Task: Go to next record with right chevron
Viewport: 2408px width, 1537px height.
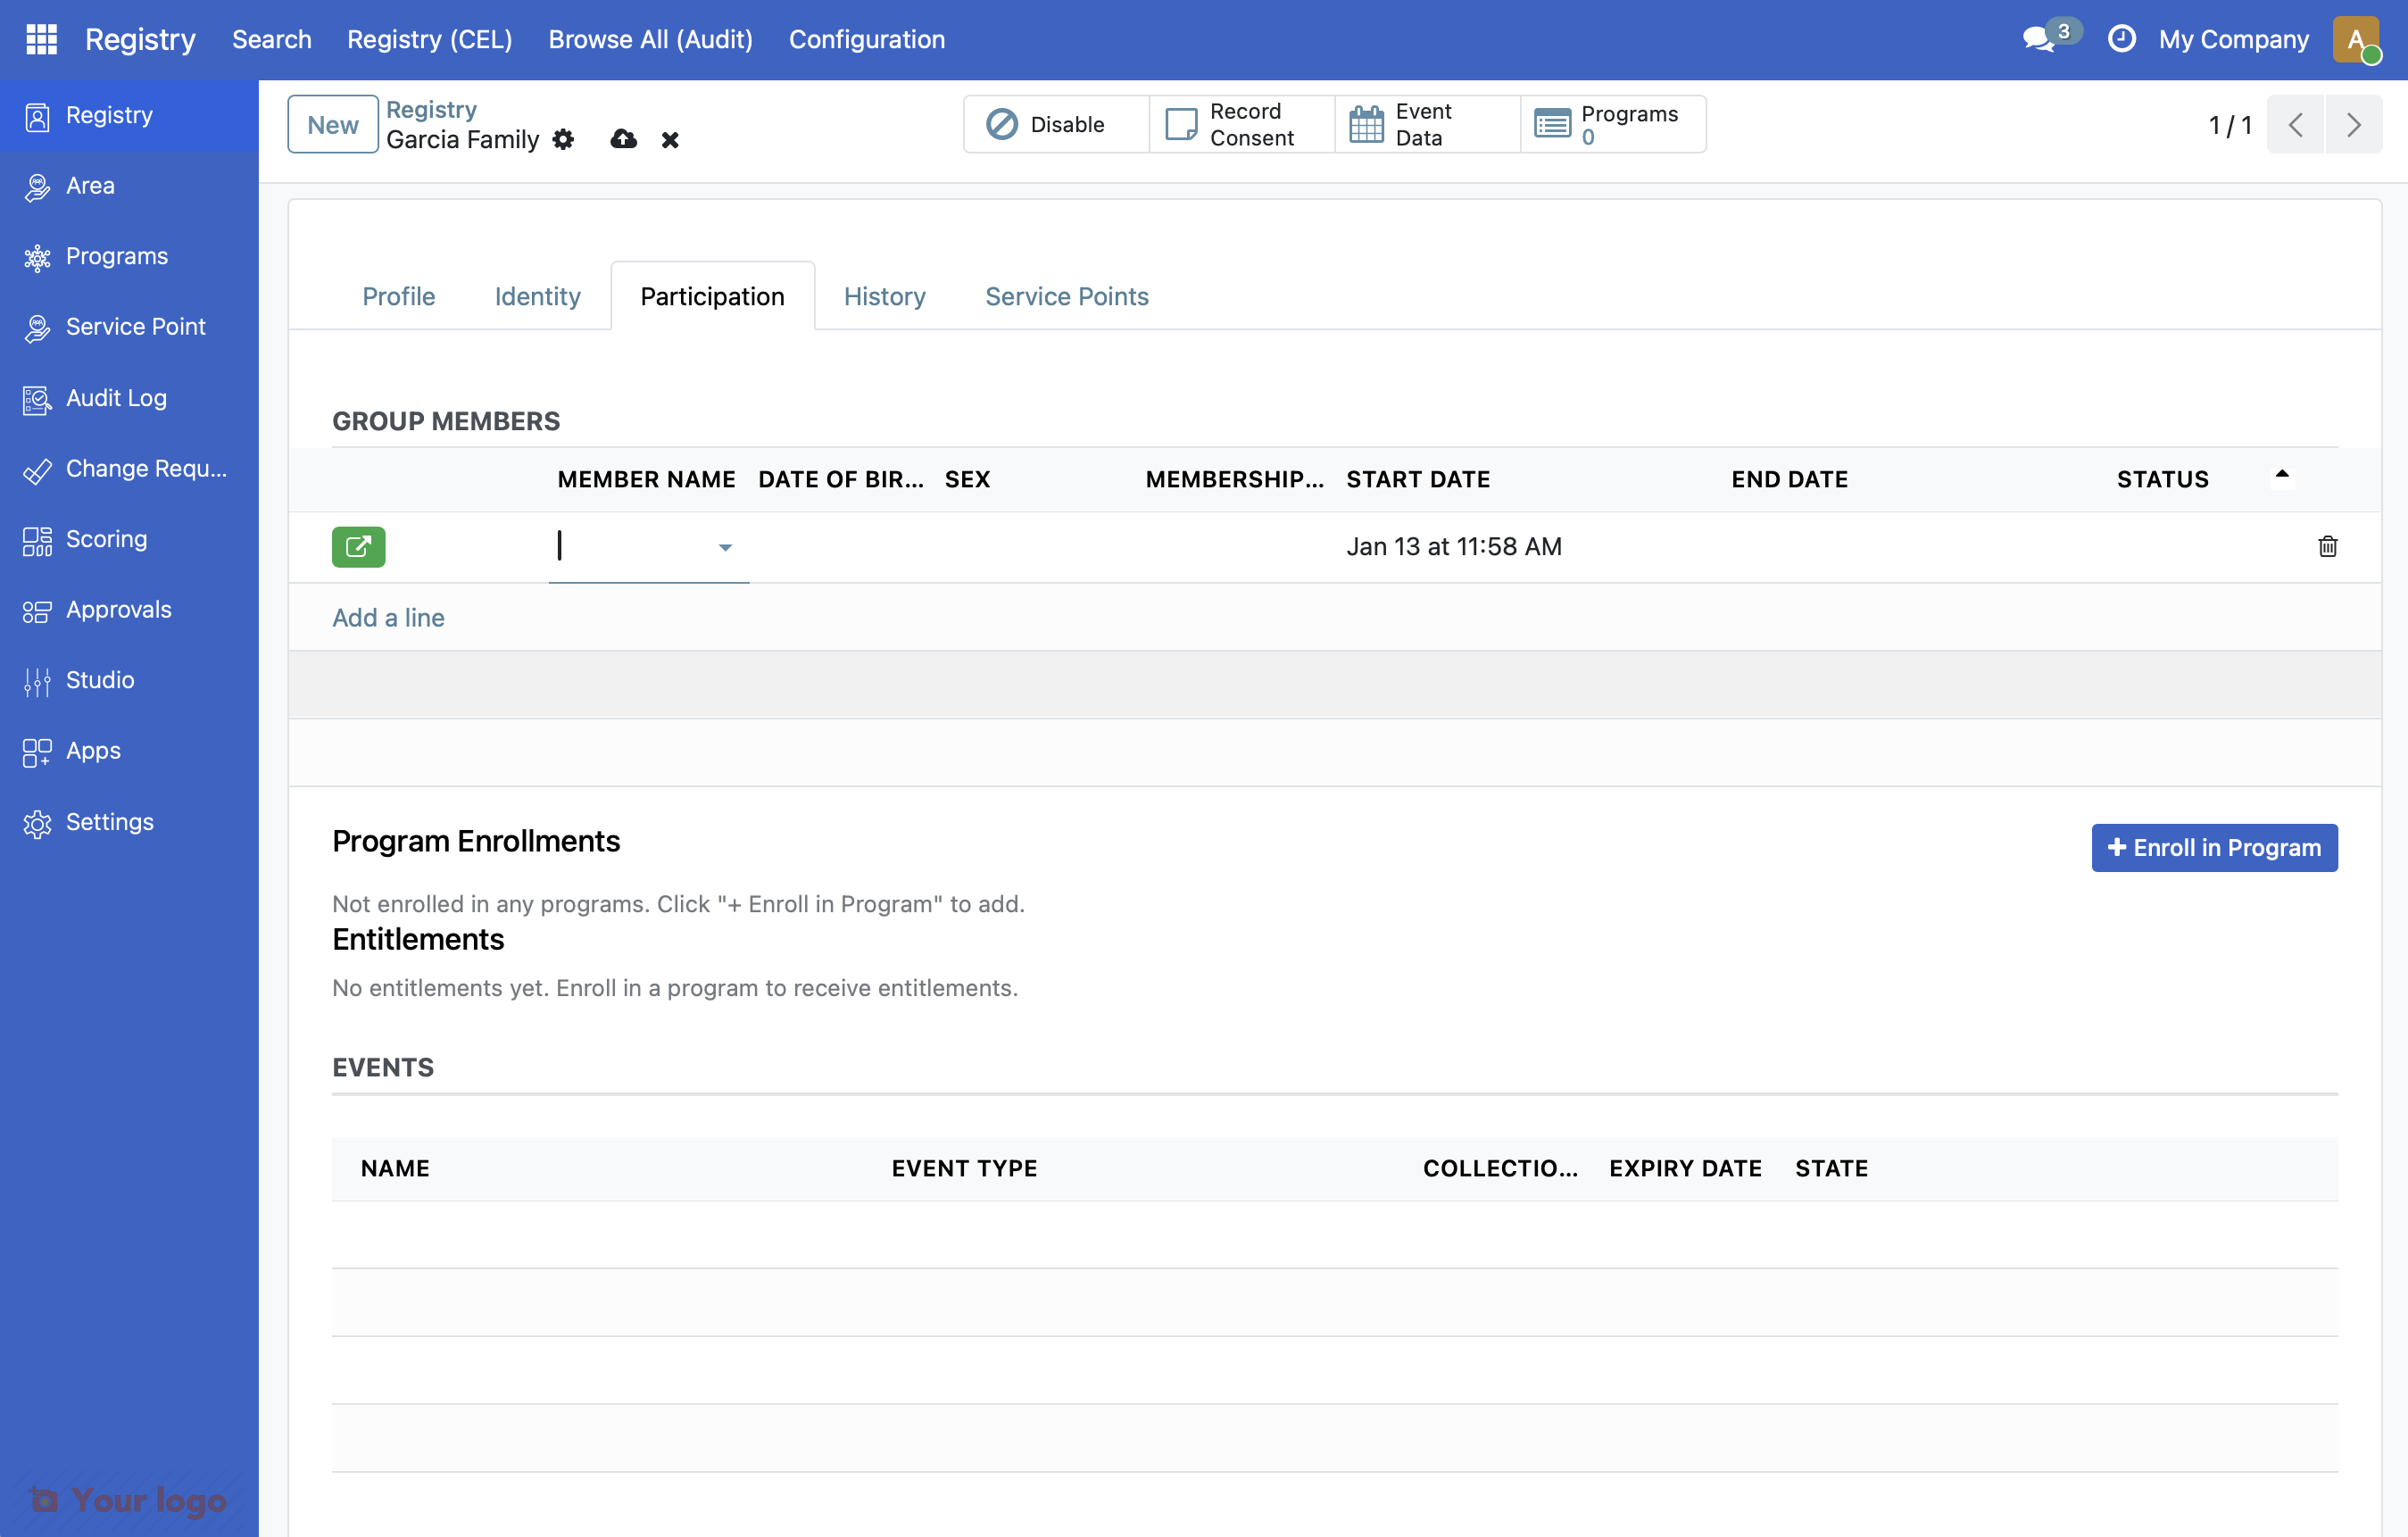Action: 2354,124
